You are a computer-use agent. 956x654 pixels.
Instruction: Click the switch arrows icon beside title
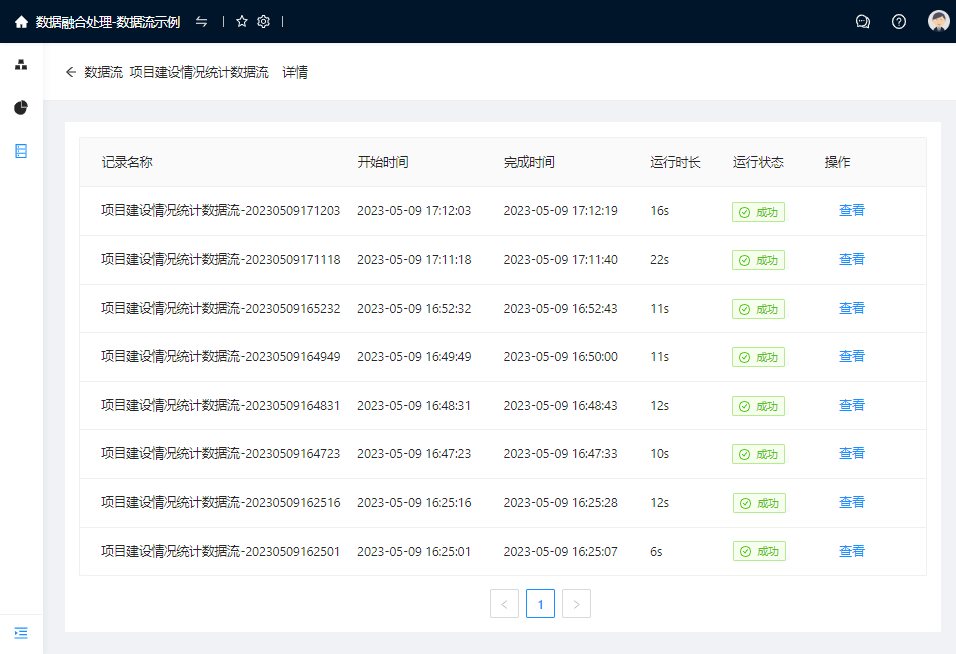coord(202,21)
